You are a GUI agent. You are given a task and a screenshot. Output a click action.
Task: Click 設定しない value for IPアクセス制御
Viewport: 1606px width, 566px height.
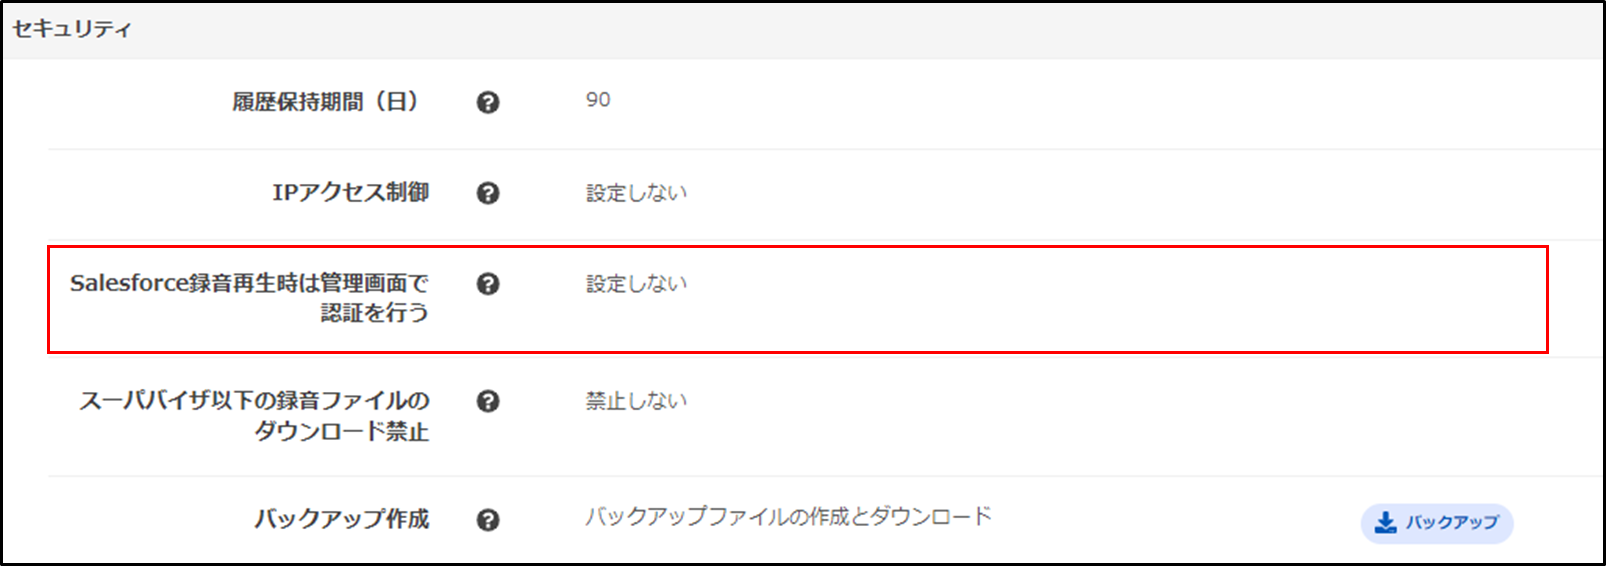pos(636,193)
